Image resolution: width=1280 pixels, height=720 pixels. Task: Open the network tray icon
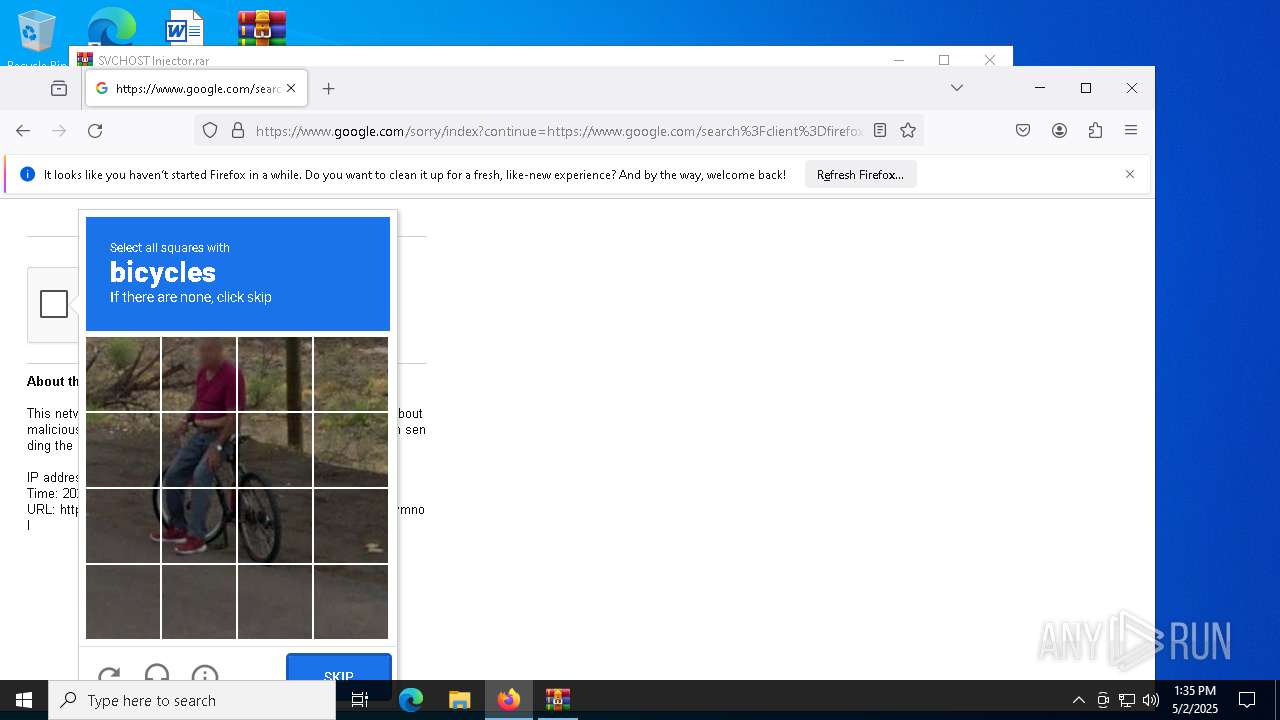point(1127,700)
